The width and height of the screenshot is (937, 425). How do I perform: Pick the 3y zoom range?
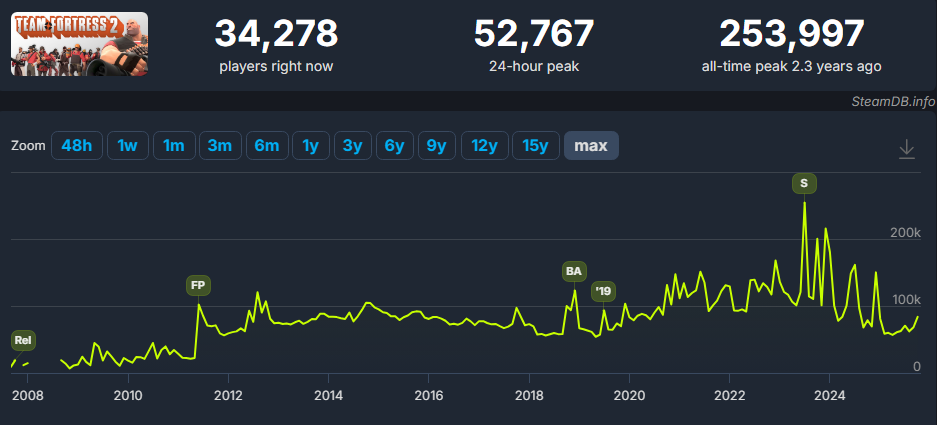(x=352, y=146)
